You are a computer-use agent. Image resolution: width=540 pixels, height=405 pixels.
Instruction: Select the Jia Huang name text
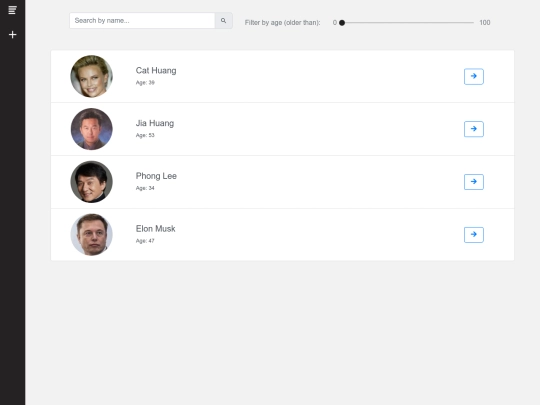pyautogui.click(x=155, y=123)
